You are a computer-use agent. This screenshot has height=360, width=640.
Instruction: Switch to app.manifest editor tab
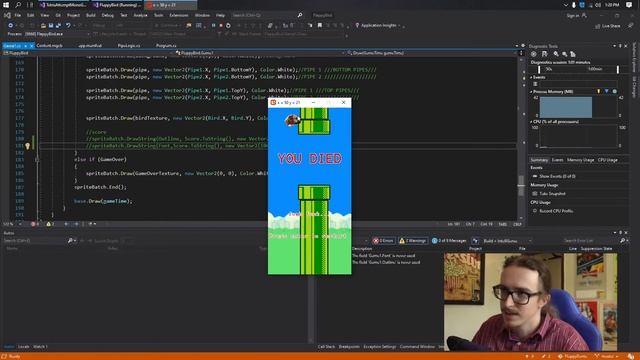[x=90, y=46]
